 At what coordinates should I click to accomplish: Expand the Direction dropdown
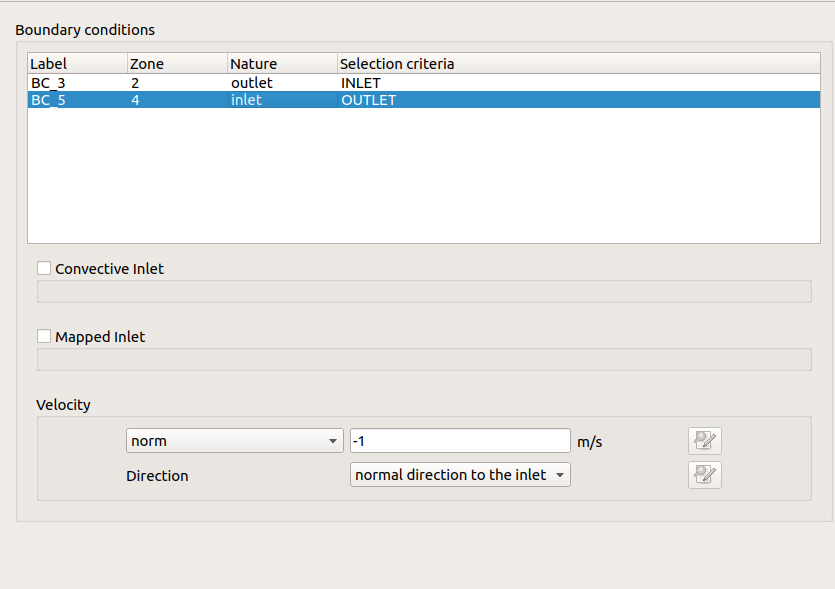[x=460, y=475]
